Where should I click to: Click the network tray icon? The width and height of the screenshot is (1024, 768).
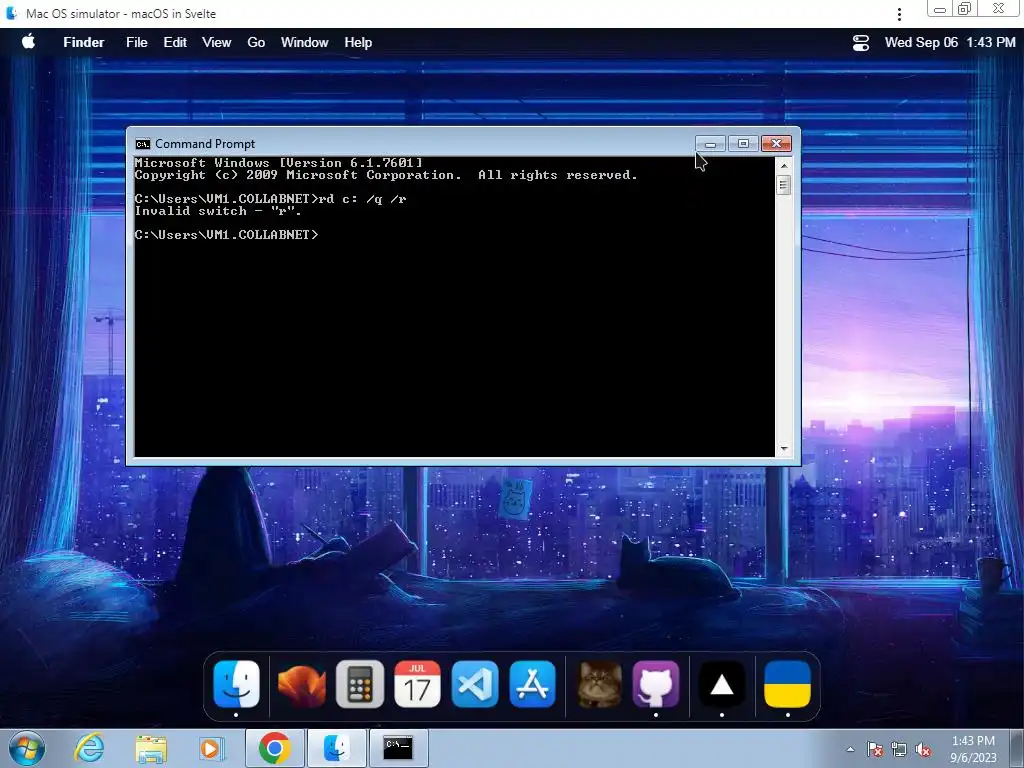coord(899,750)
